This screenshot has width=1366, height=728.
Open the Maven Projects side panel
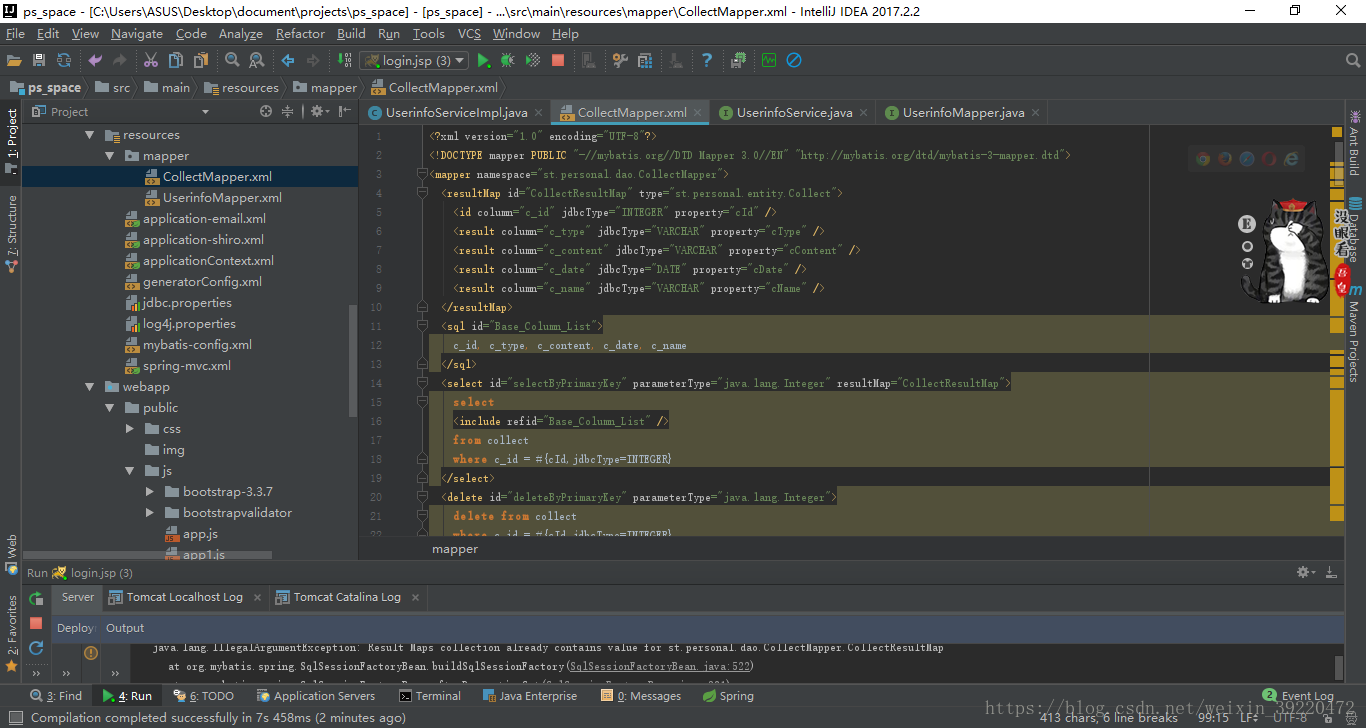pos(1354,334)
